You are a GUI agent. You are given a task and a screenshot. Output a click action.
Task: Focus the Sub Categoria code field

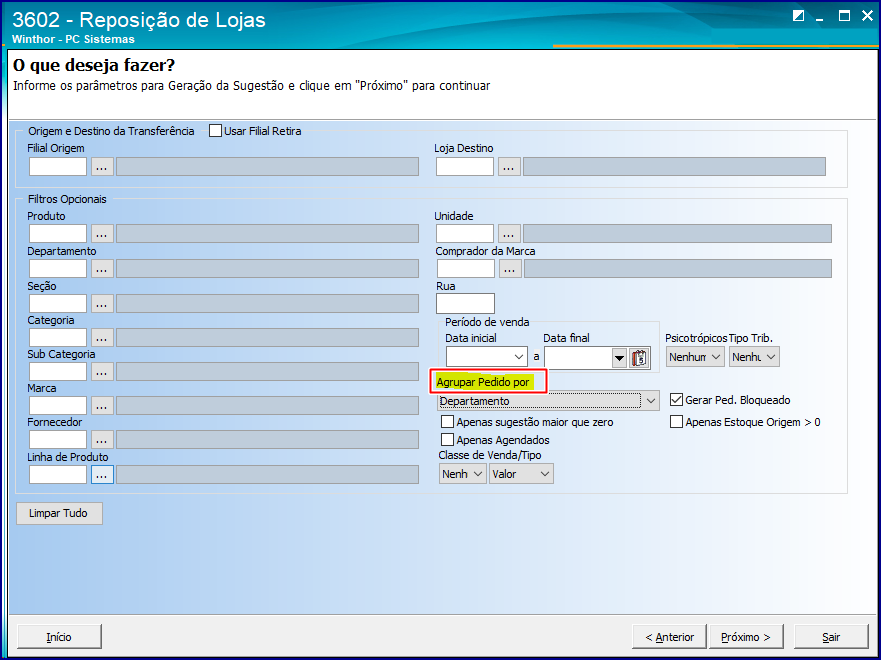pos(58,371)
